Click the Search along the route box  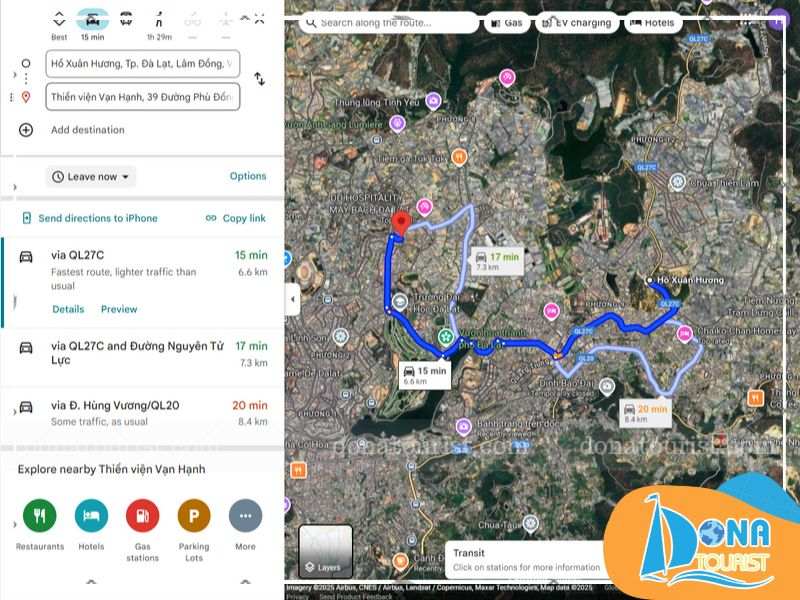pos(389,23)
